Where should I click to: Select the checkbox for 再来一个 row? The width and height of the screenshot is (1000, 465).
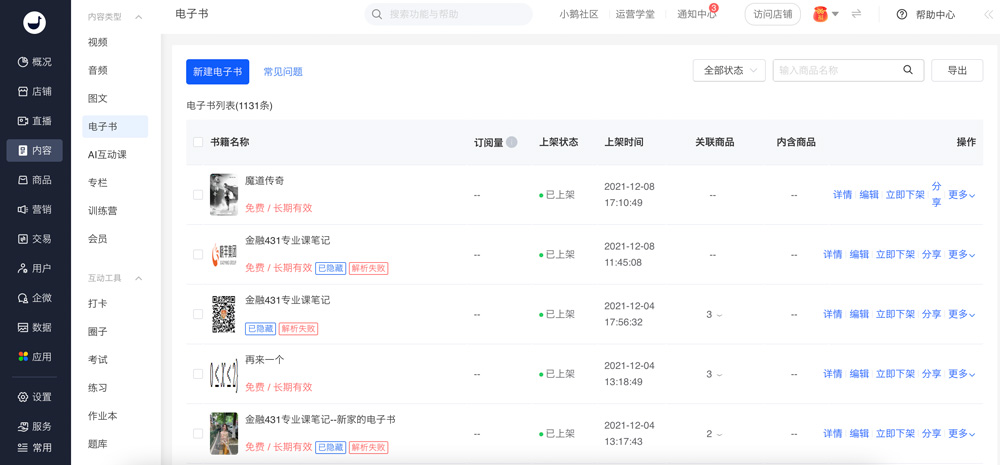[x=198, y=374]
